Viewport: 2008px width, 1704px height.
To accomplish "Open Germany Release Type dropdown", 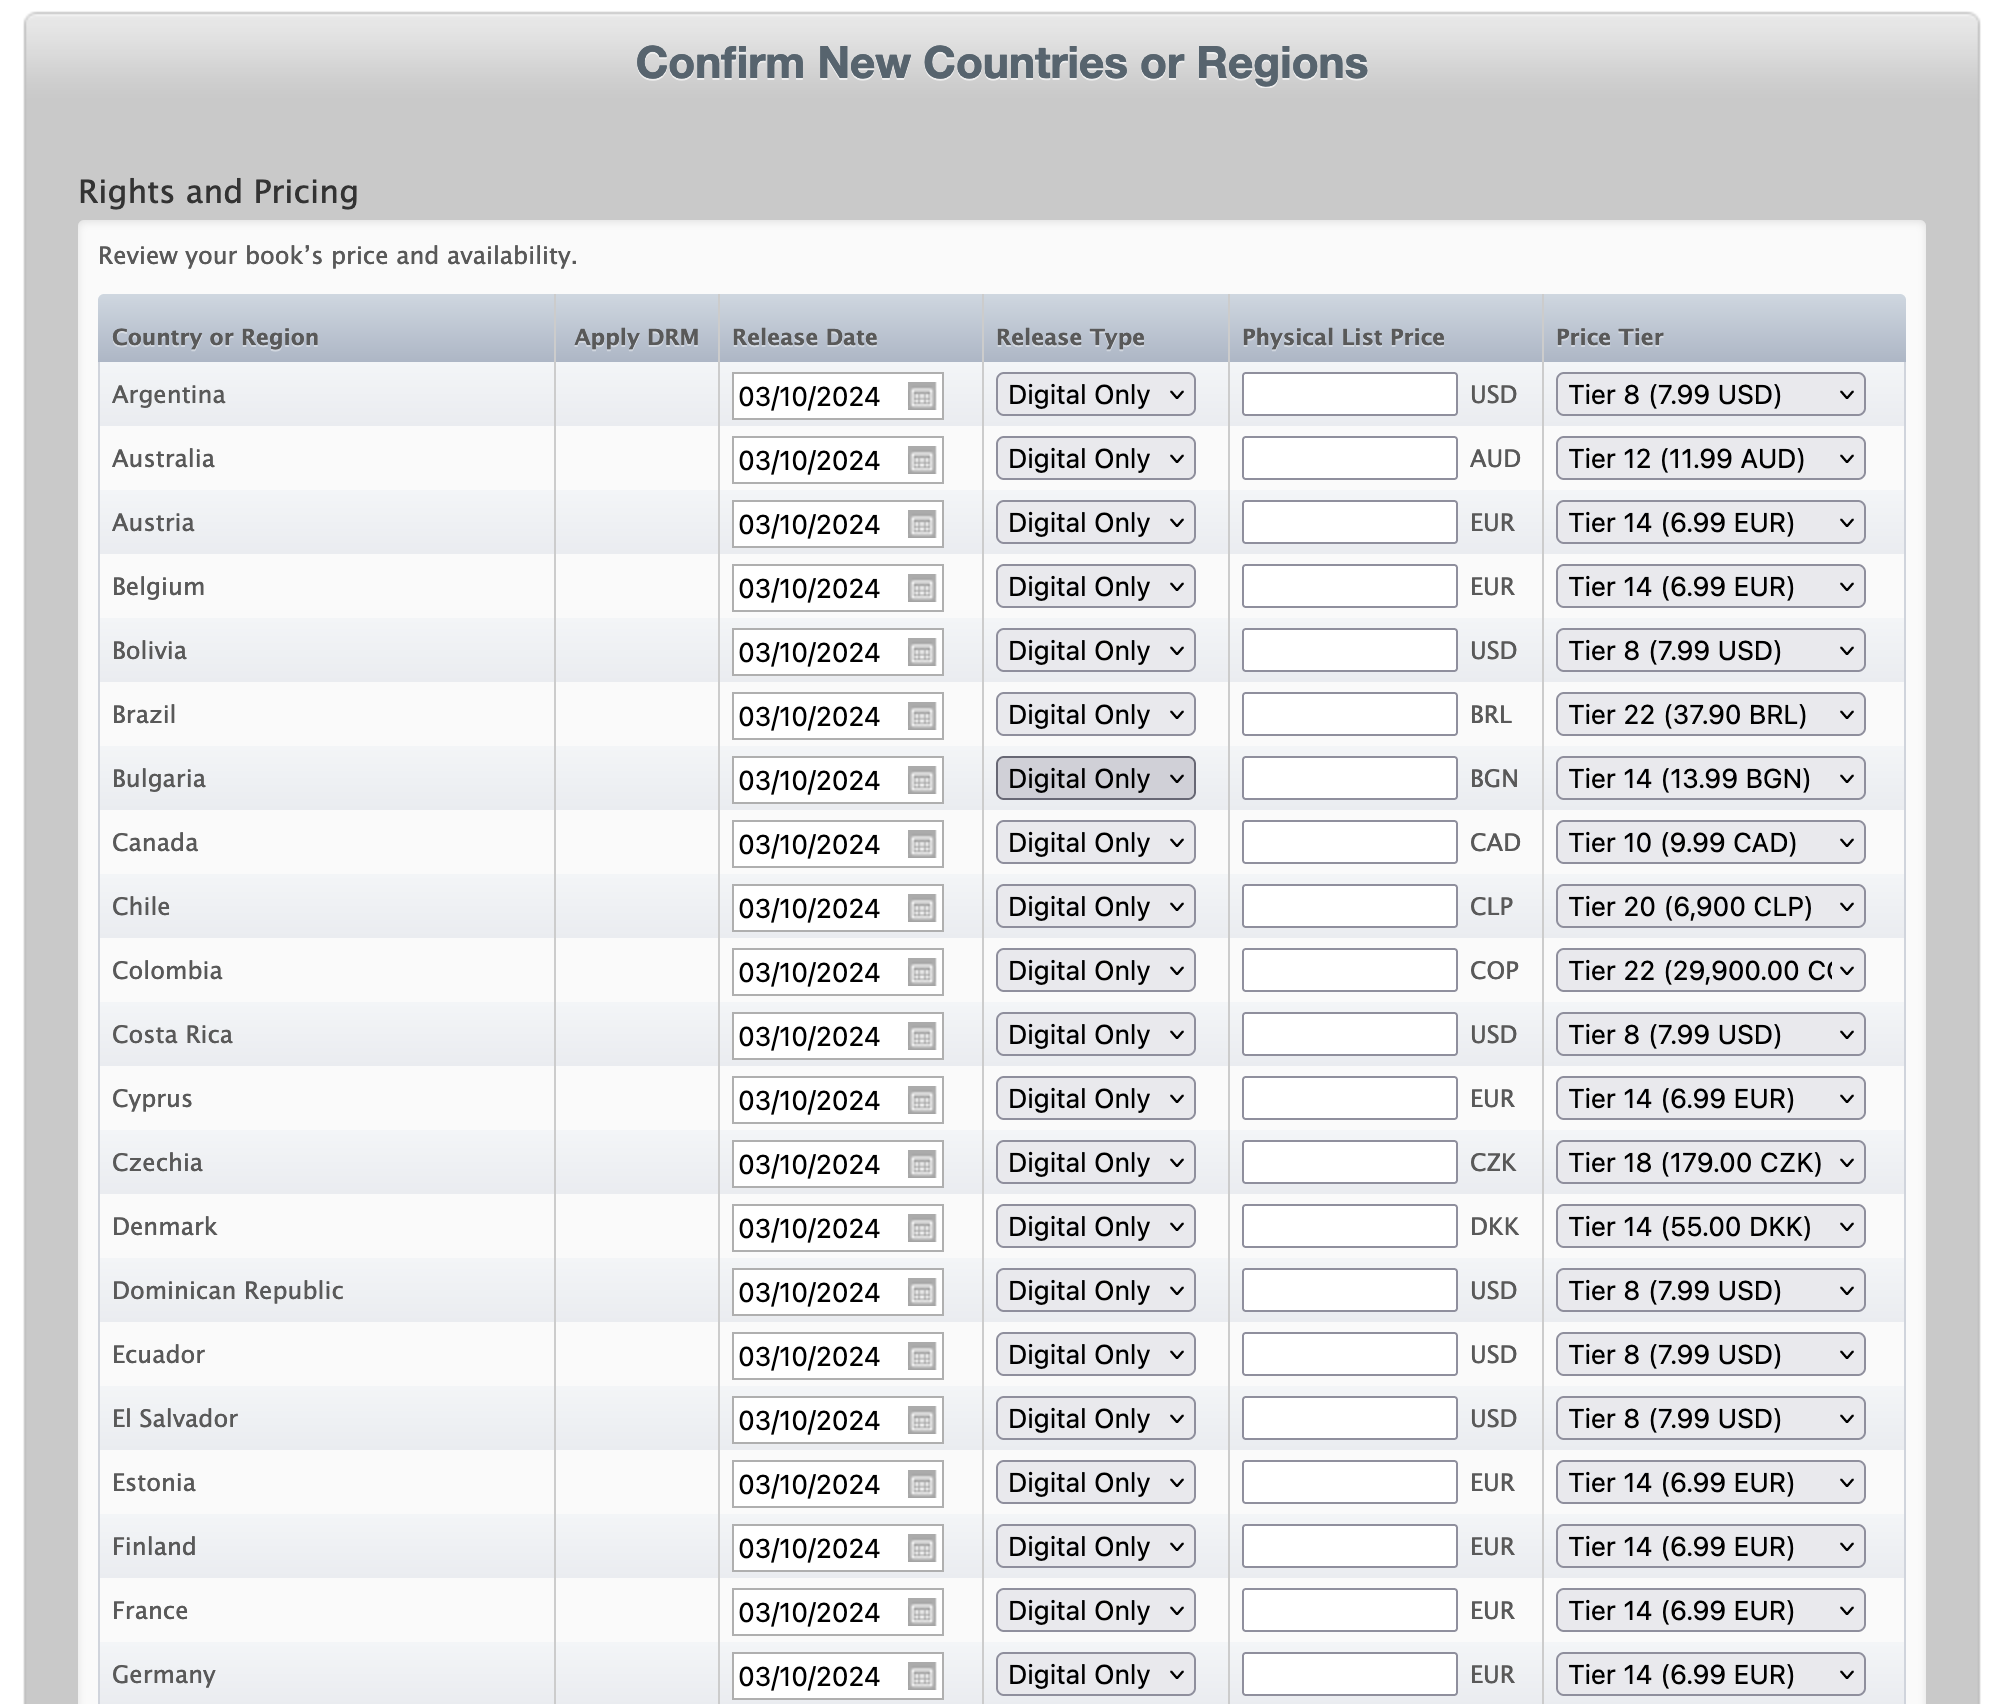I will tap(1095, 1675).
